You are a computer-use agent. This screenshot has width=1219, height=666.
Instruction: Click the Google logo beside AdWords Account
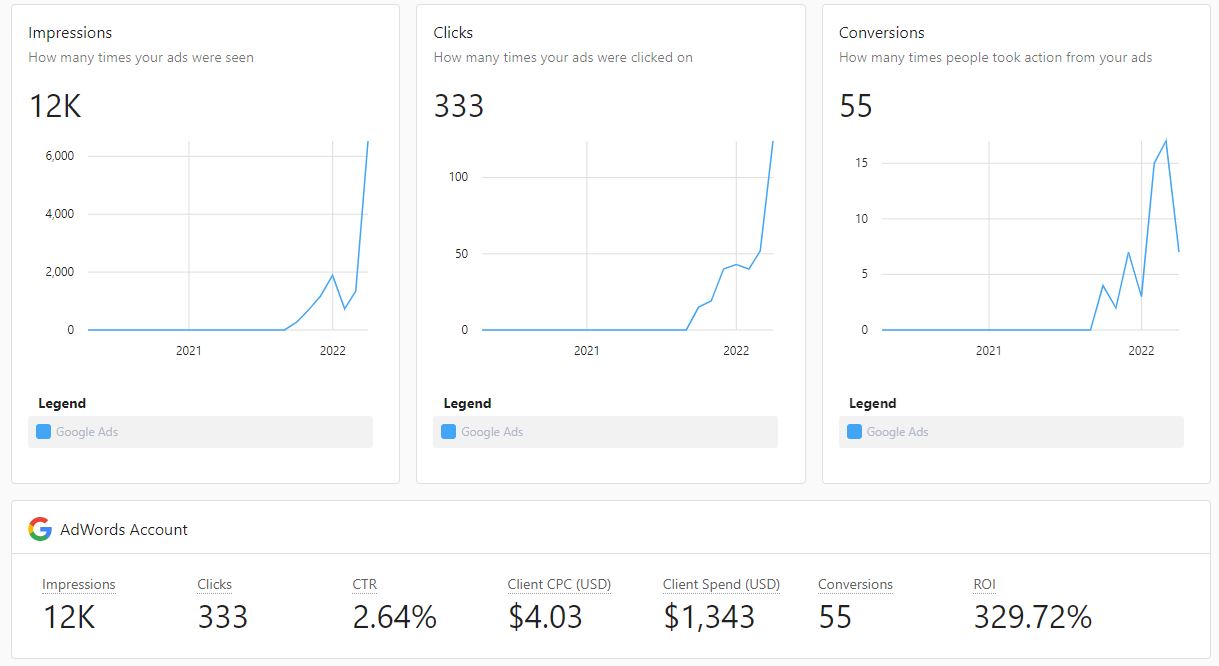(x=40, y=529)
